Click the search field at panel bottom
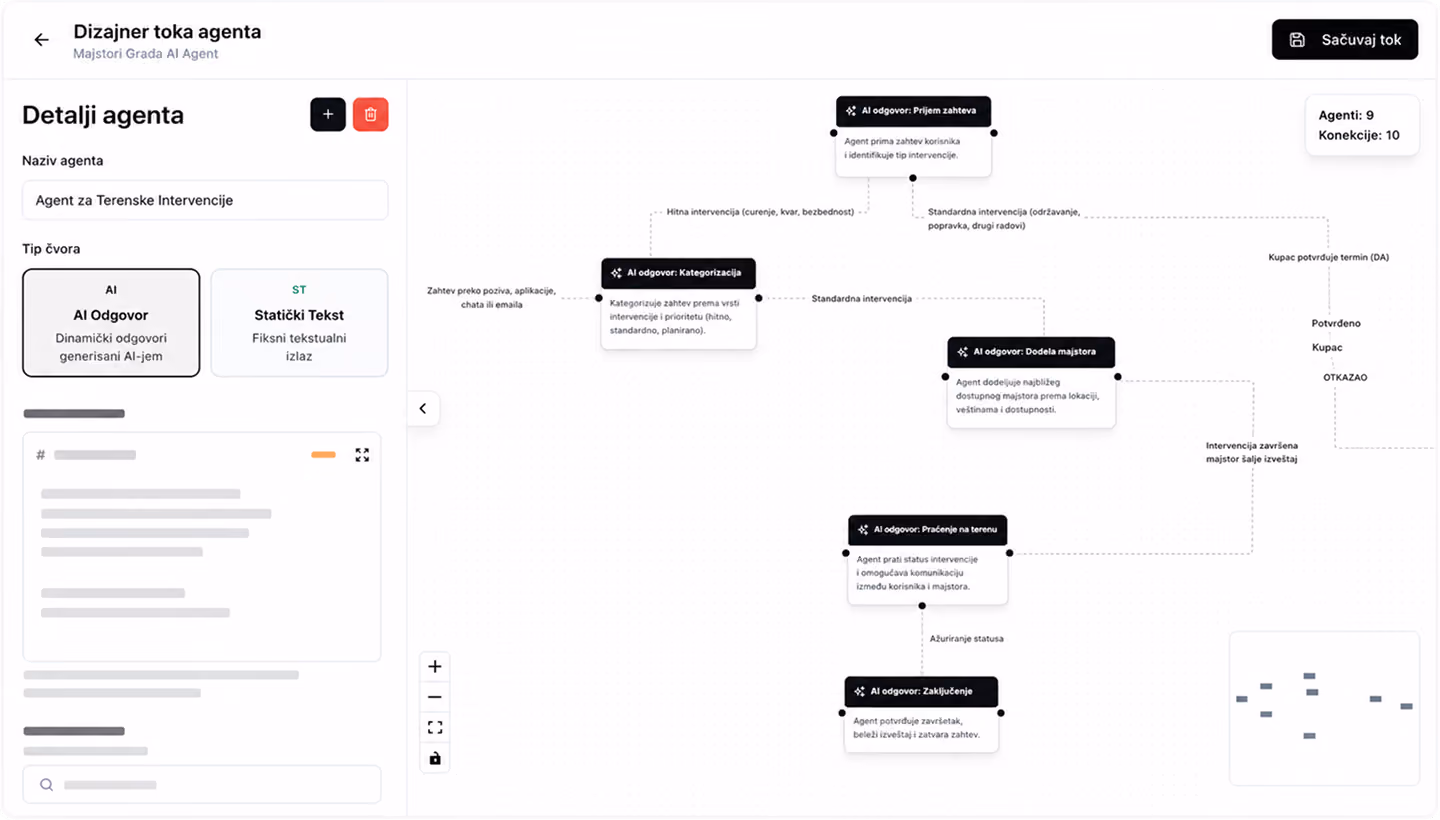The height and width of the screenshot is (820, 1440). click(x=202, y=785)
